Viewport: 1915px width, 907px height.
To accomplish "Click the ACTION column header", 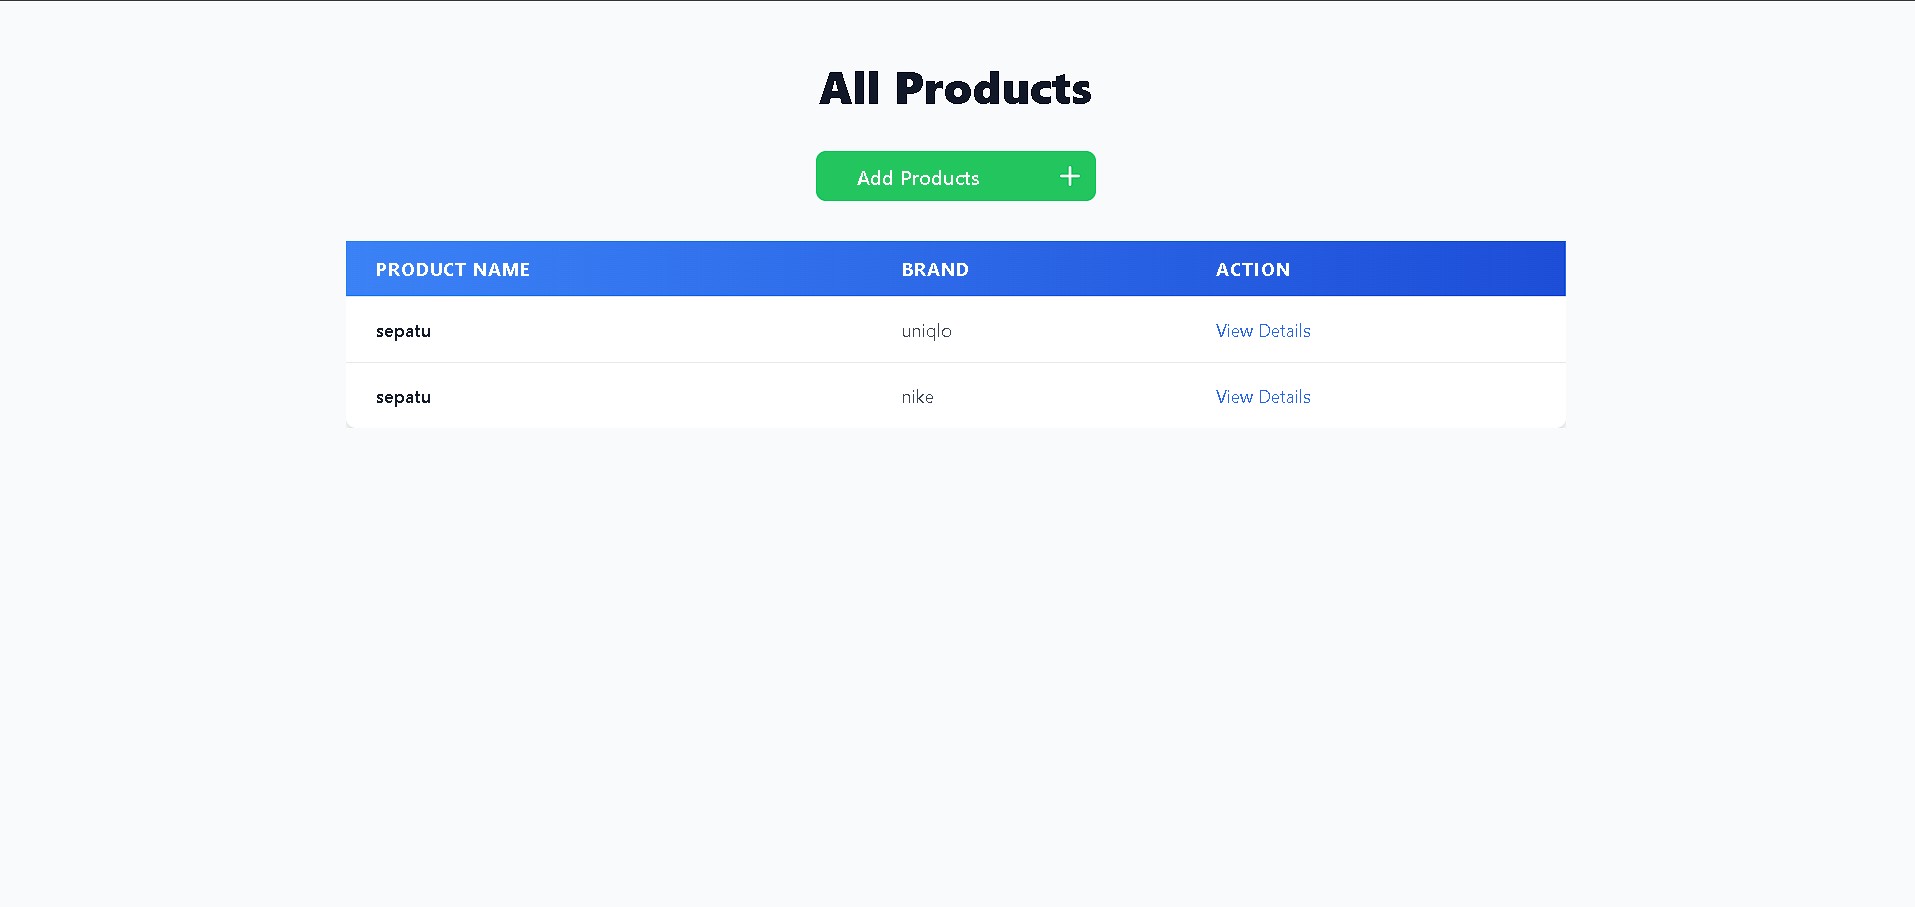I will (x=1253, y=269).
